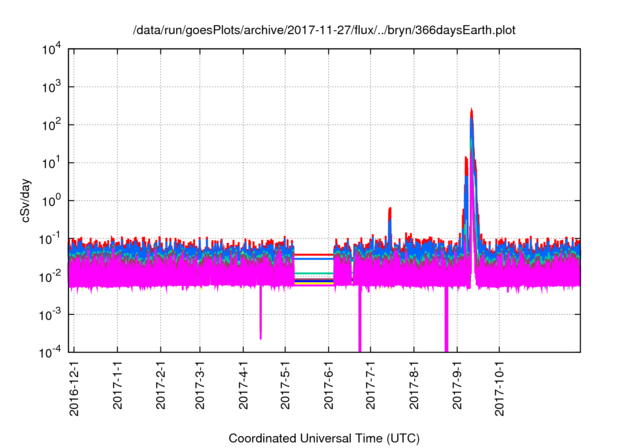Select the 2017-4-1 date tick label
Viewport: 640px width, 448px height.
point(243,390)
